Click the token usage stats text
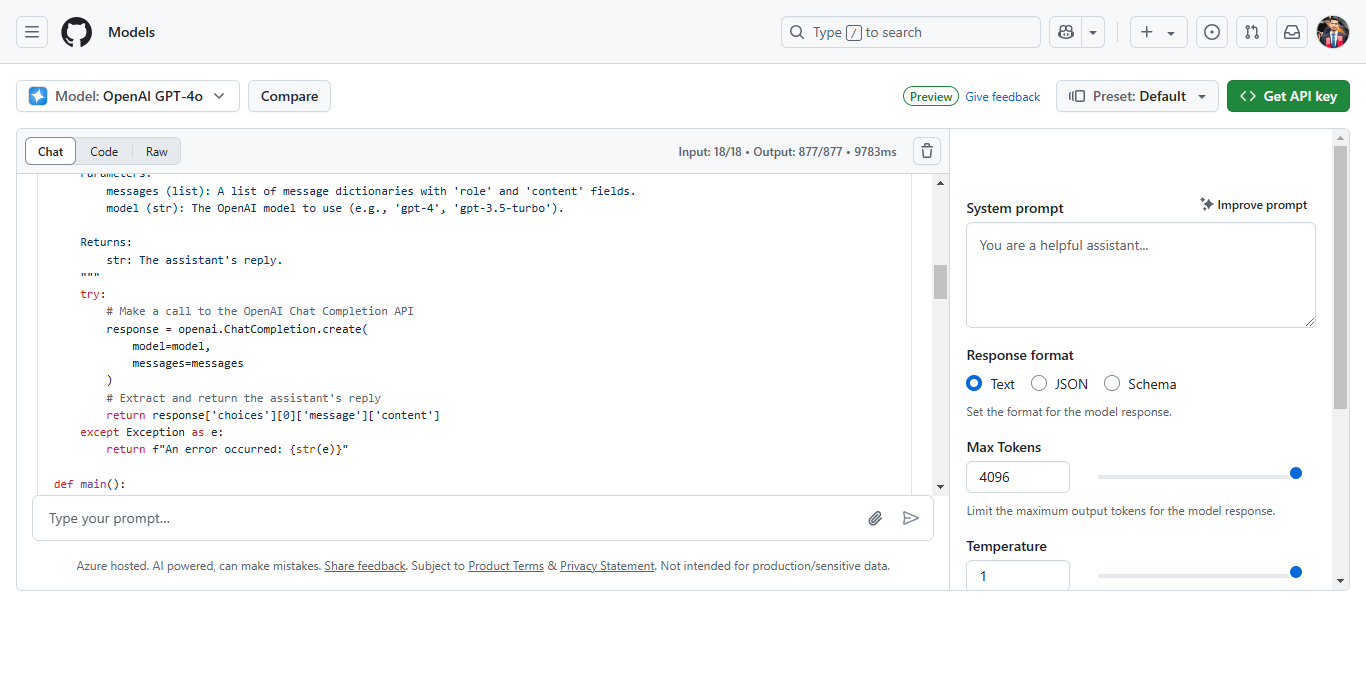 787,152
